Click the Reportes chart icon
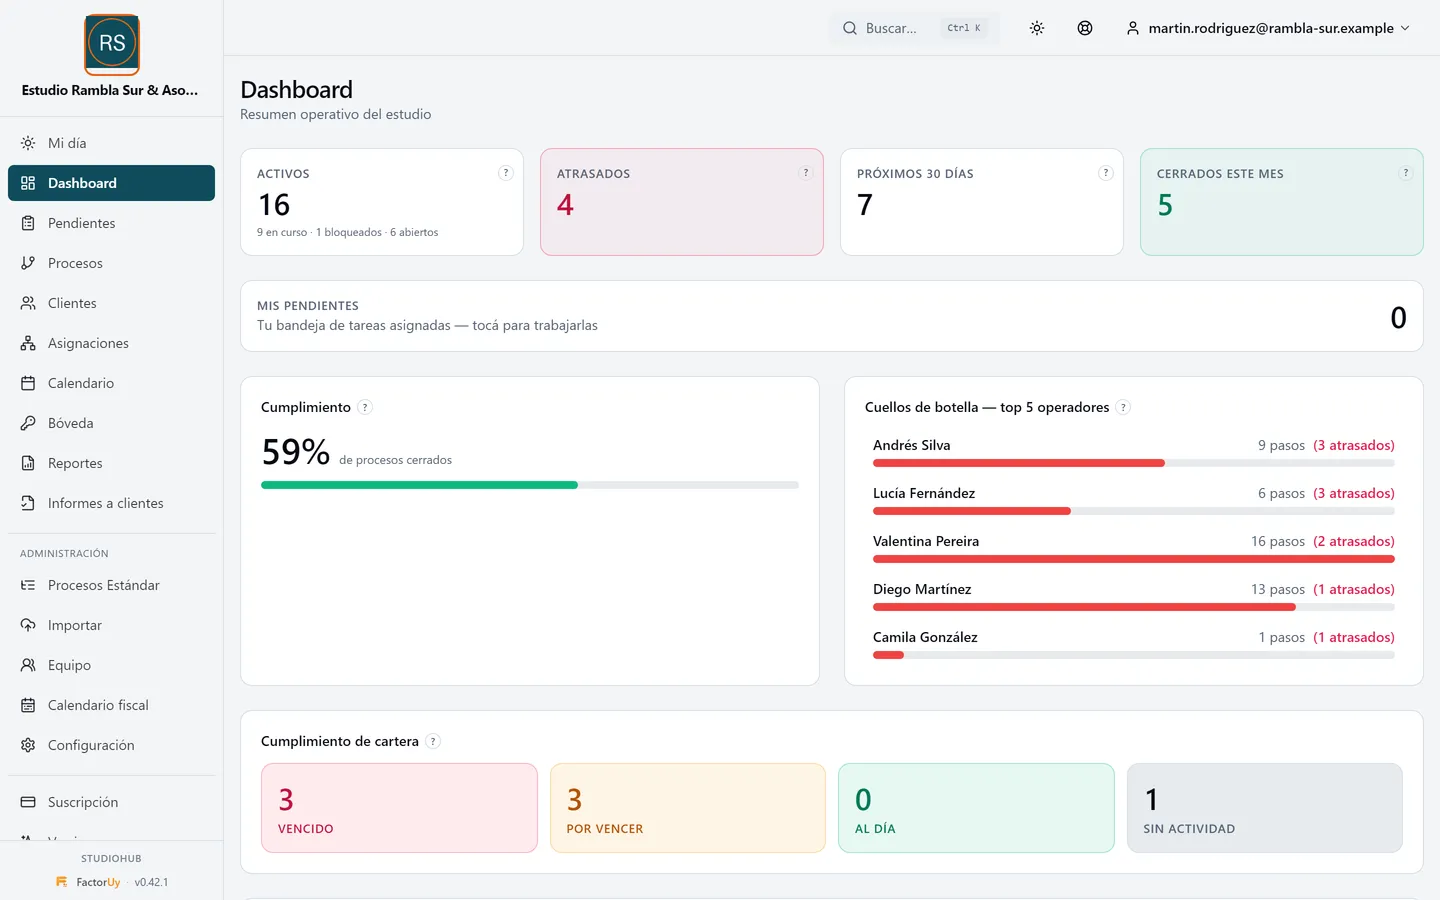Viewport: 1440px width, 900px height. (x=28, y=463)
